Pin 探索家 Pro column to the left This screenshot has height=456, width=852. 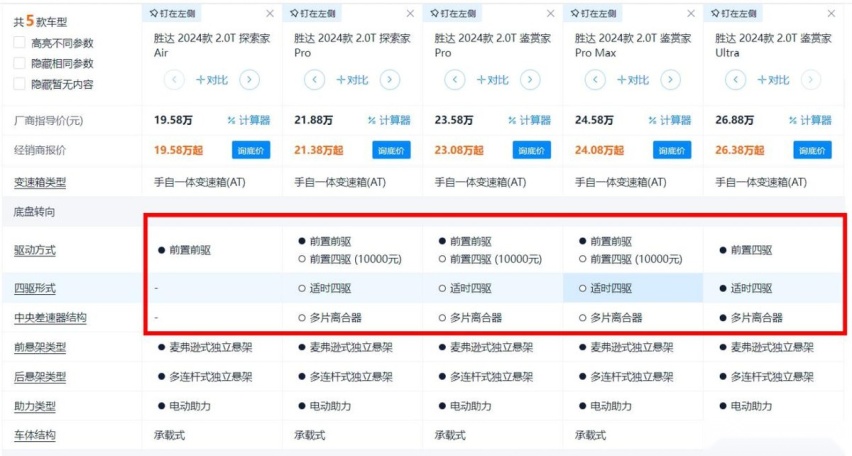click(312, 13)
